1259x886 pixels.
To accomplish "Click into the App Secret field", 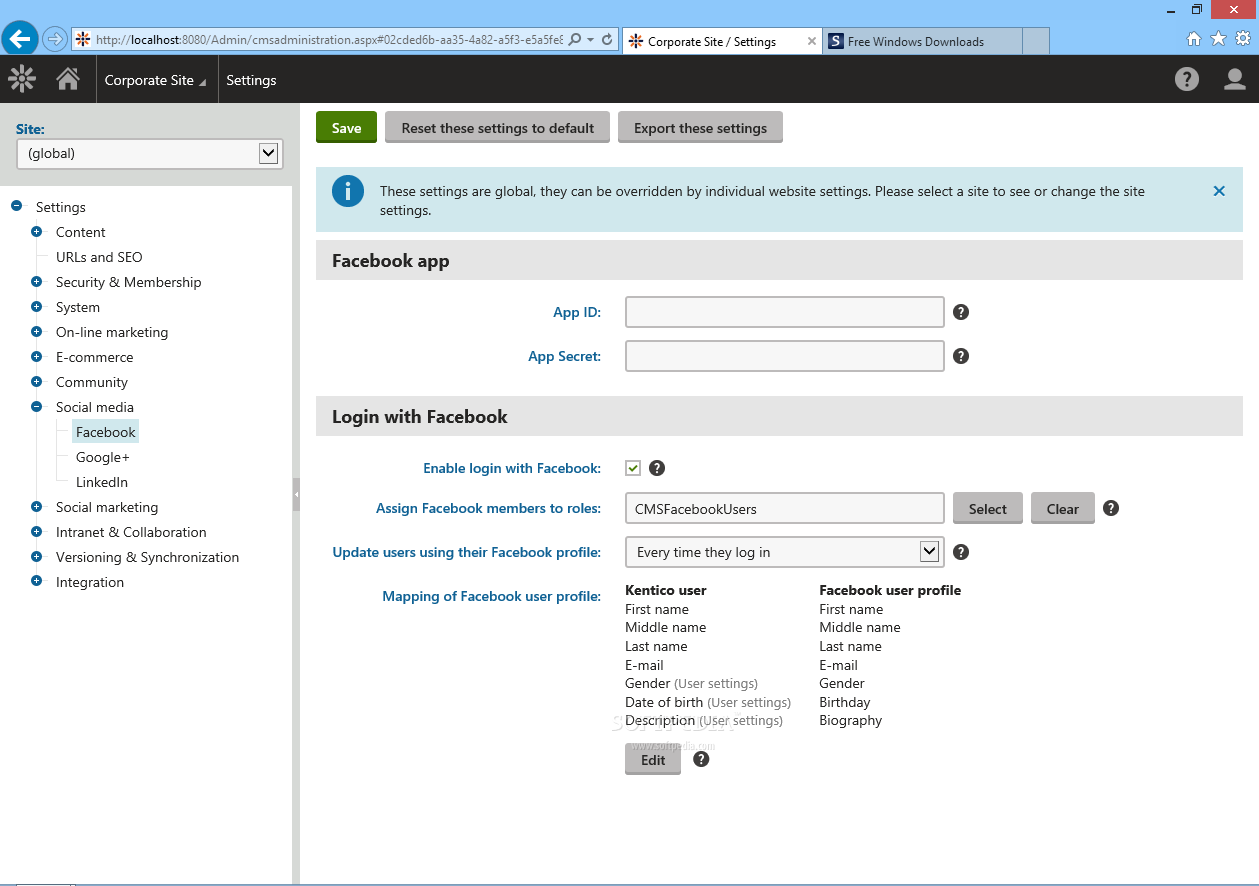I will point(785,356).
